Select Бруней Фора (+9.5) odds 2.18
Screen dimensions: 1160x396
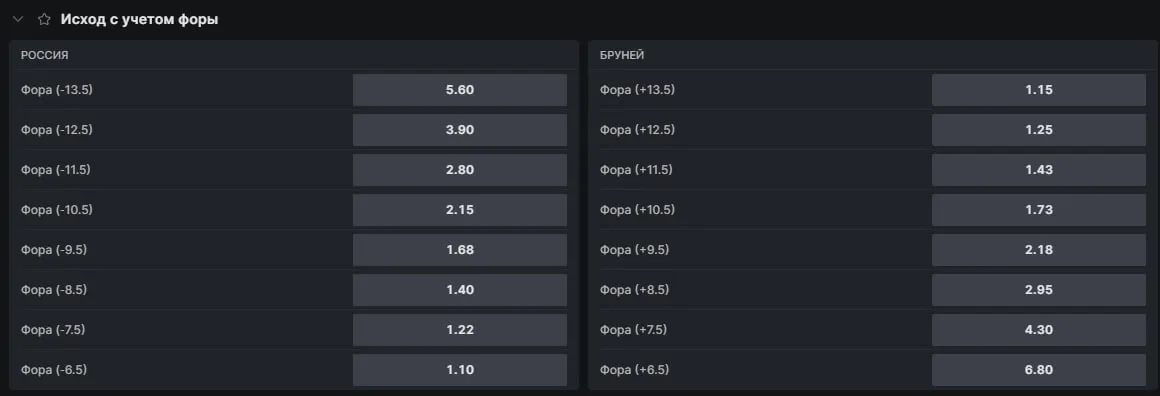[x=1039, y=250]
